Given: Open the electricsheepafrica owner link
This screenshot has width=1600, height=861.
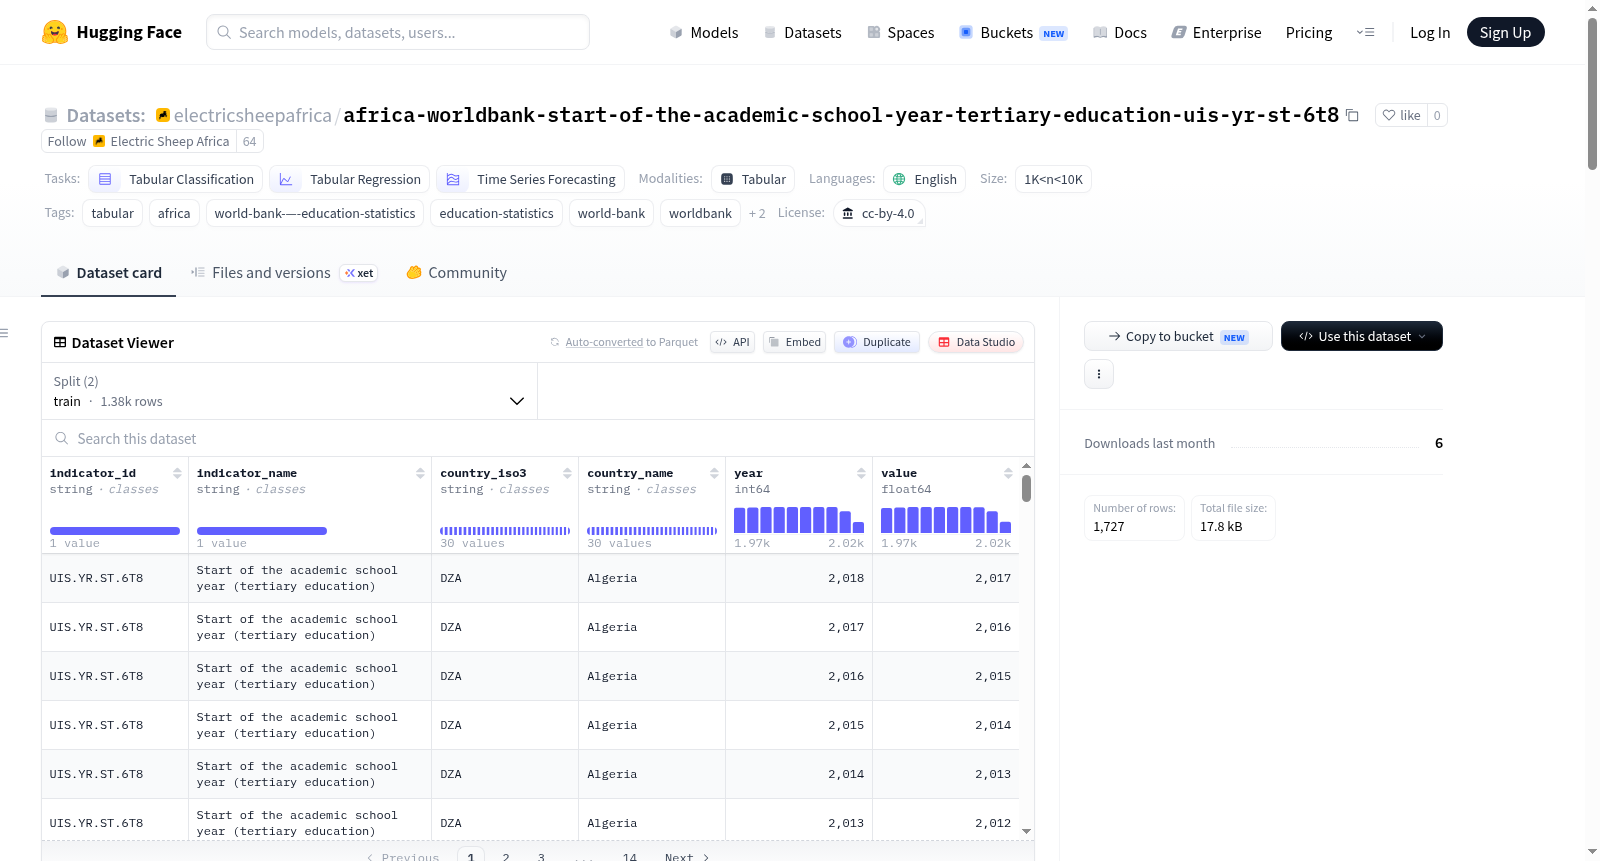Looking at the screenshot, I should click(253, 115).
